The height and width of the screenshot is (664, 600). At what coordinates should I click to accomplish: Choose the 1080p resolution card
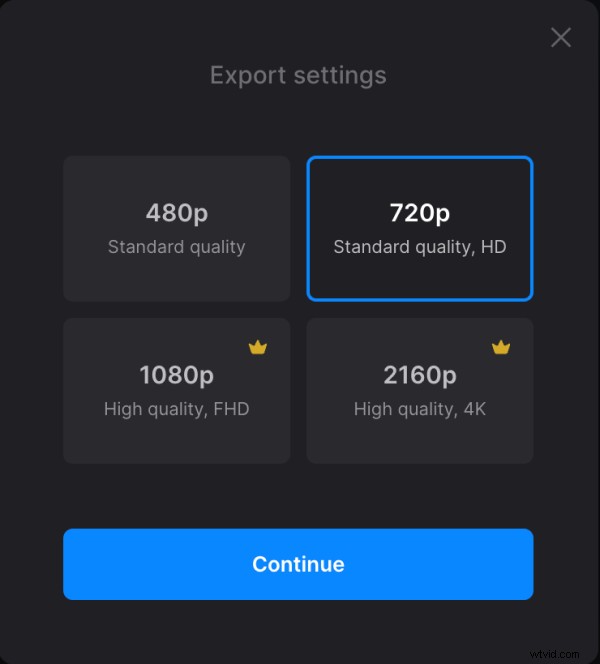[177, 390]
